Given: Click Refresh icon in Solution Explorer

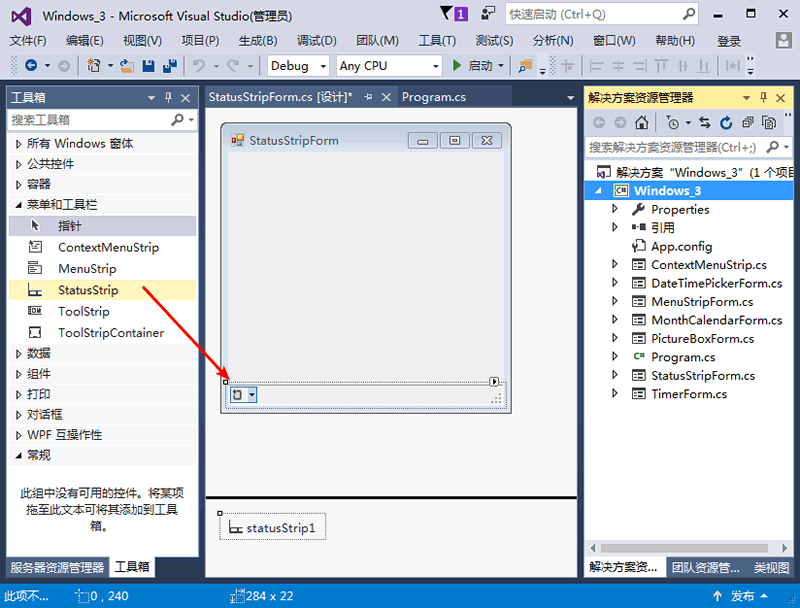Looking at the screenshot, I should pos(725,123).
